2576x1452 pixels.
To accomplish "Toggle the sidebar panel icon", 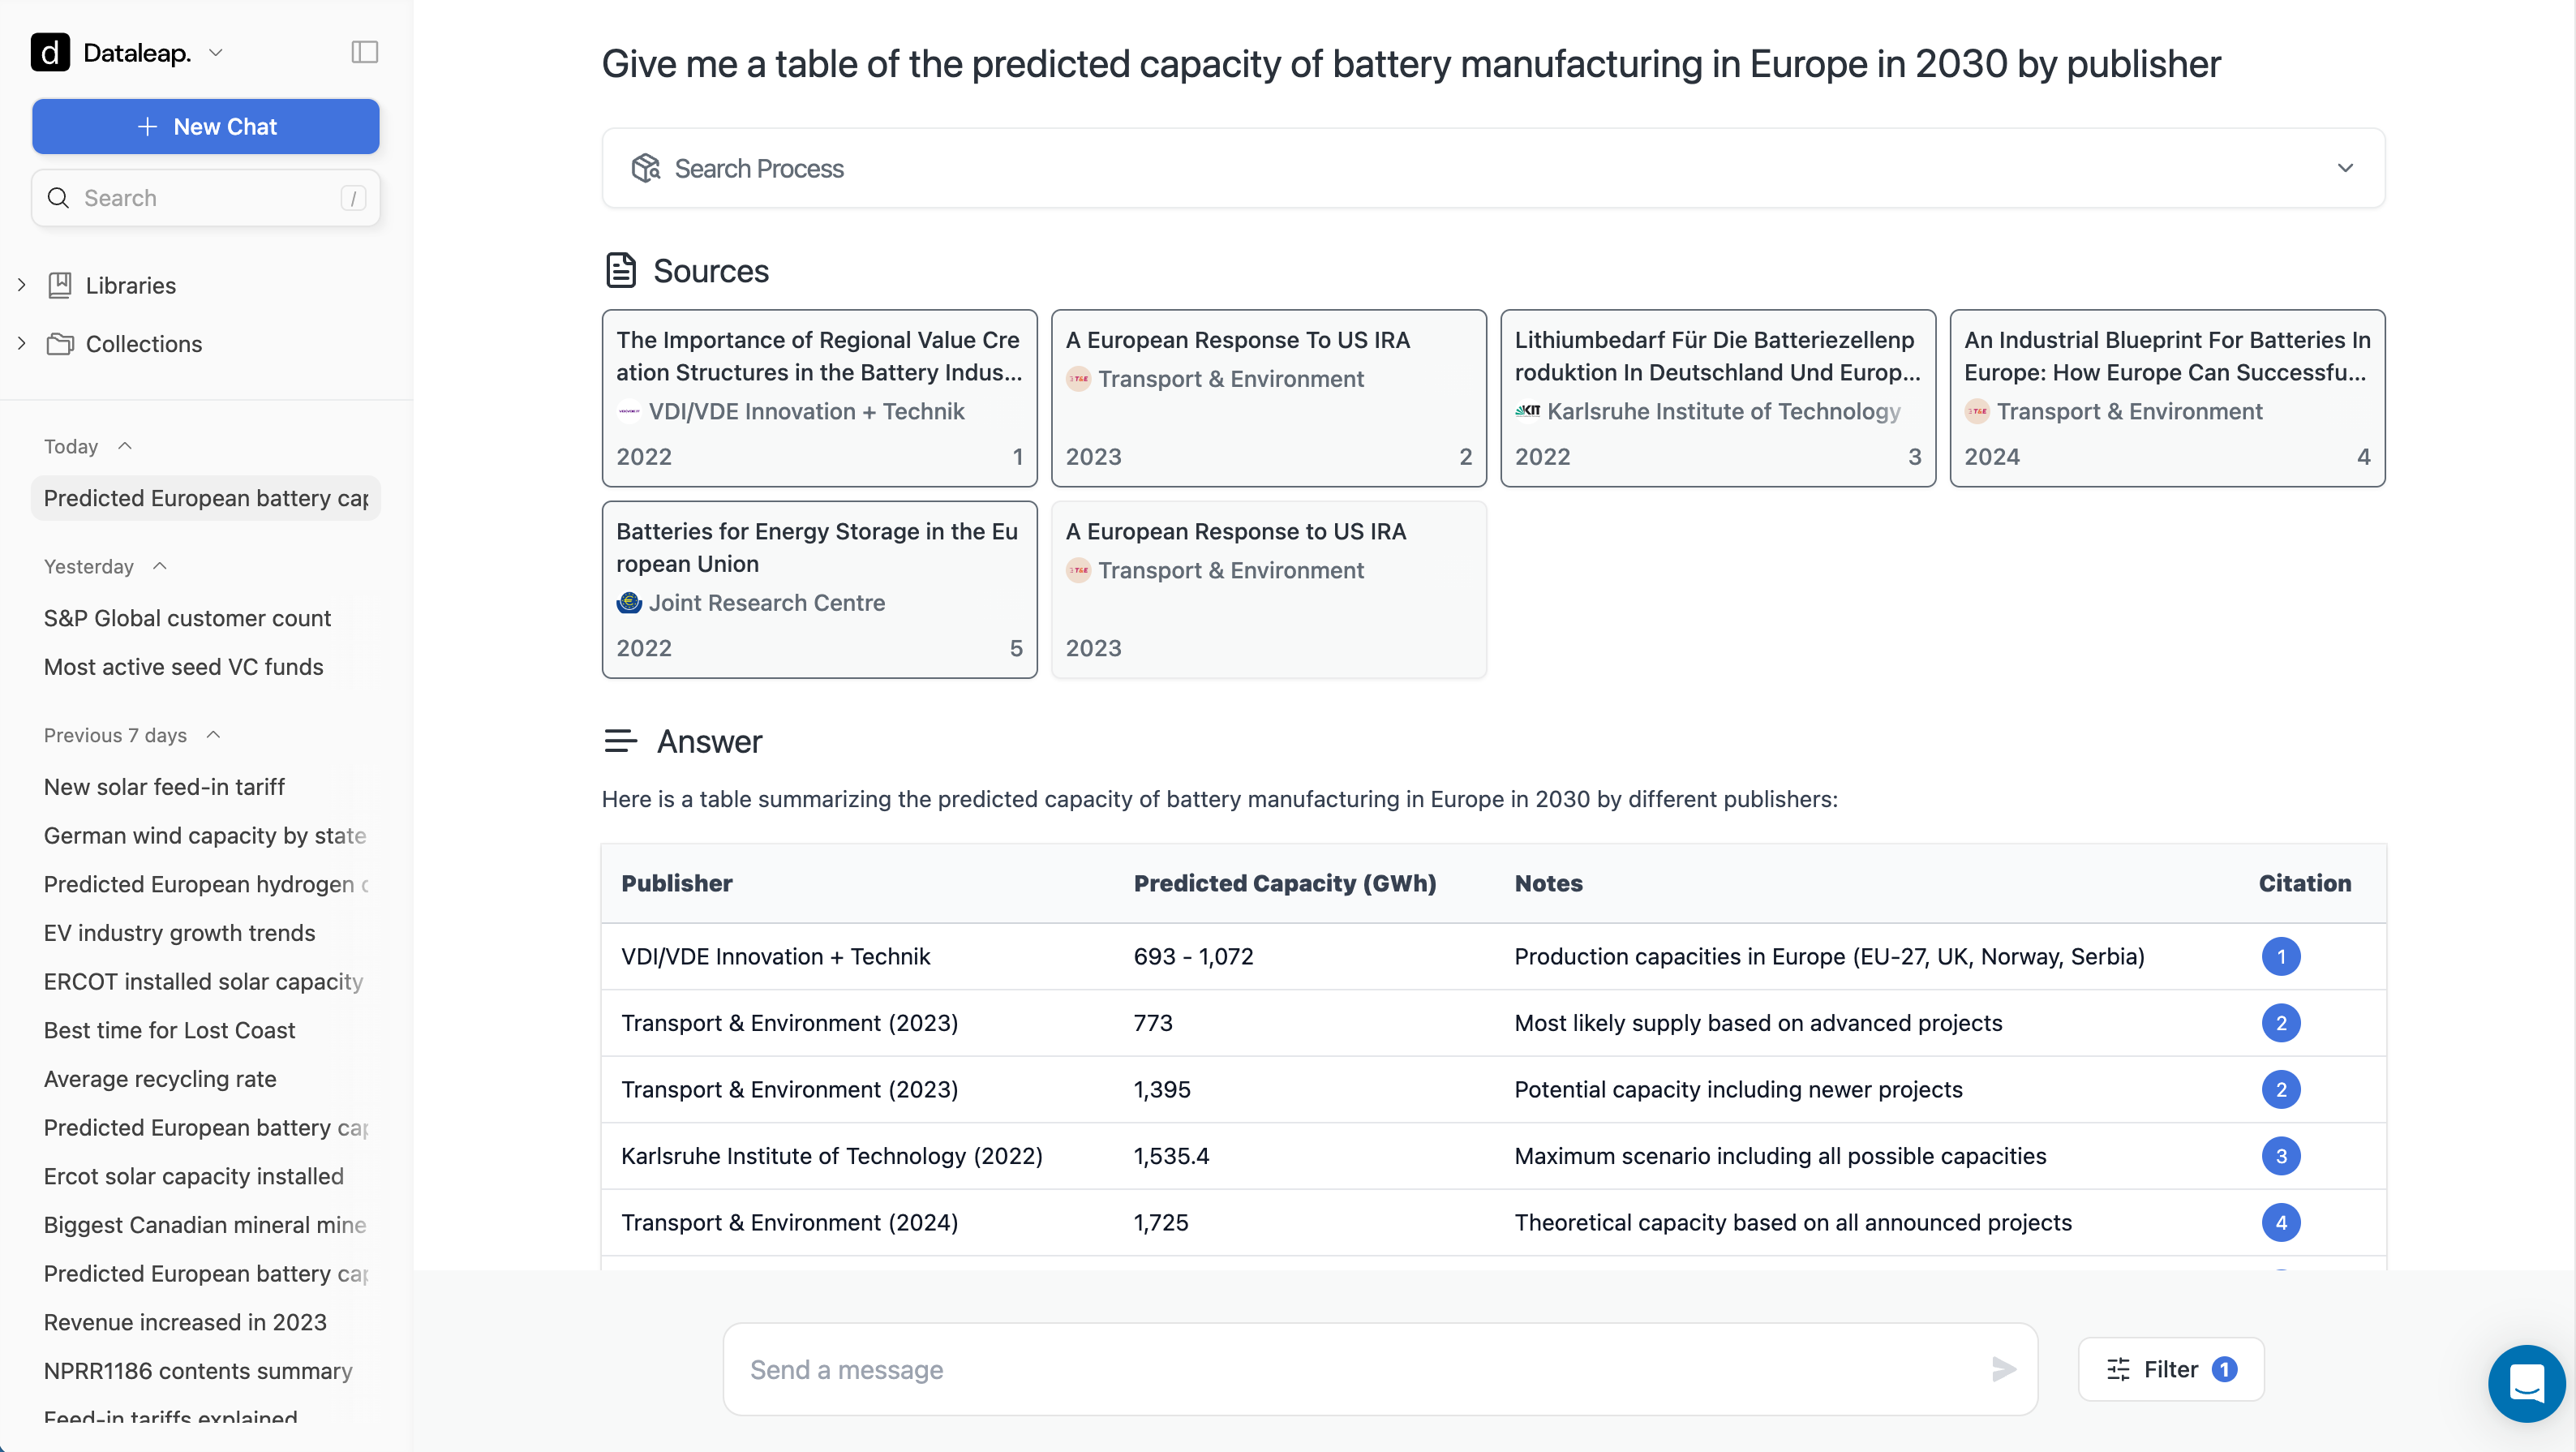I will (365, 52).
